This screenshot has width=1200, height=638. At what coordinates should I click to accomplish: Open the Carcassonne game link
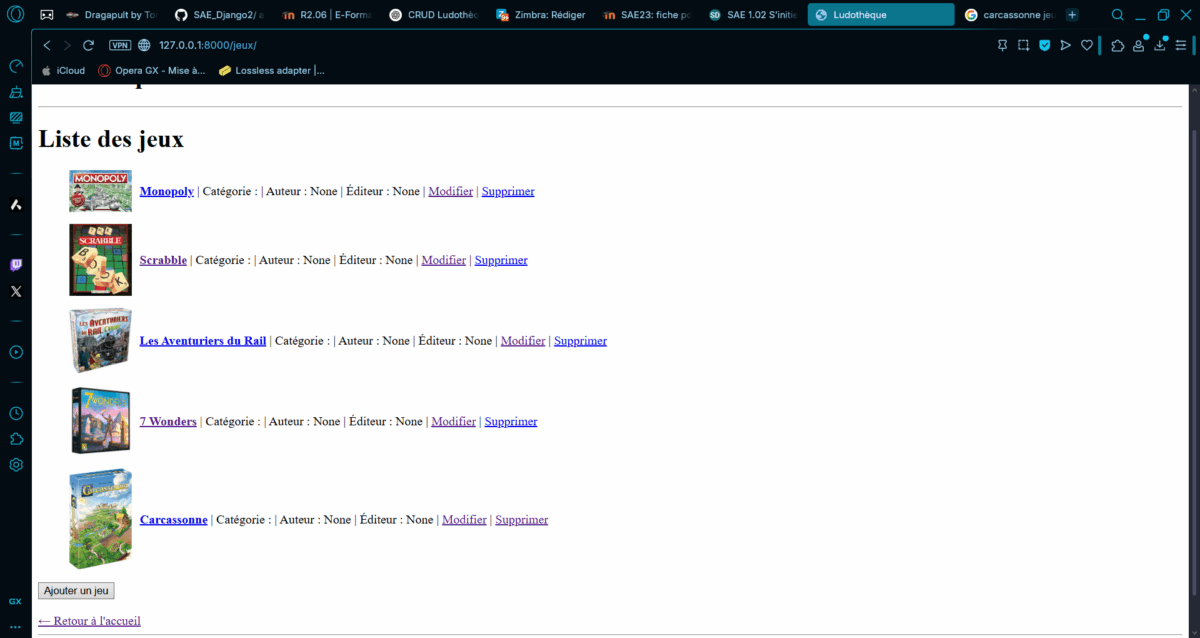[174, 519]
